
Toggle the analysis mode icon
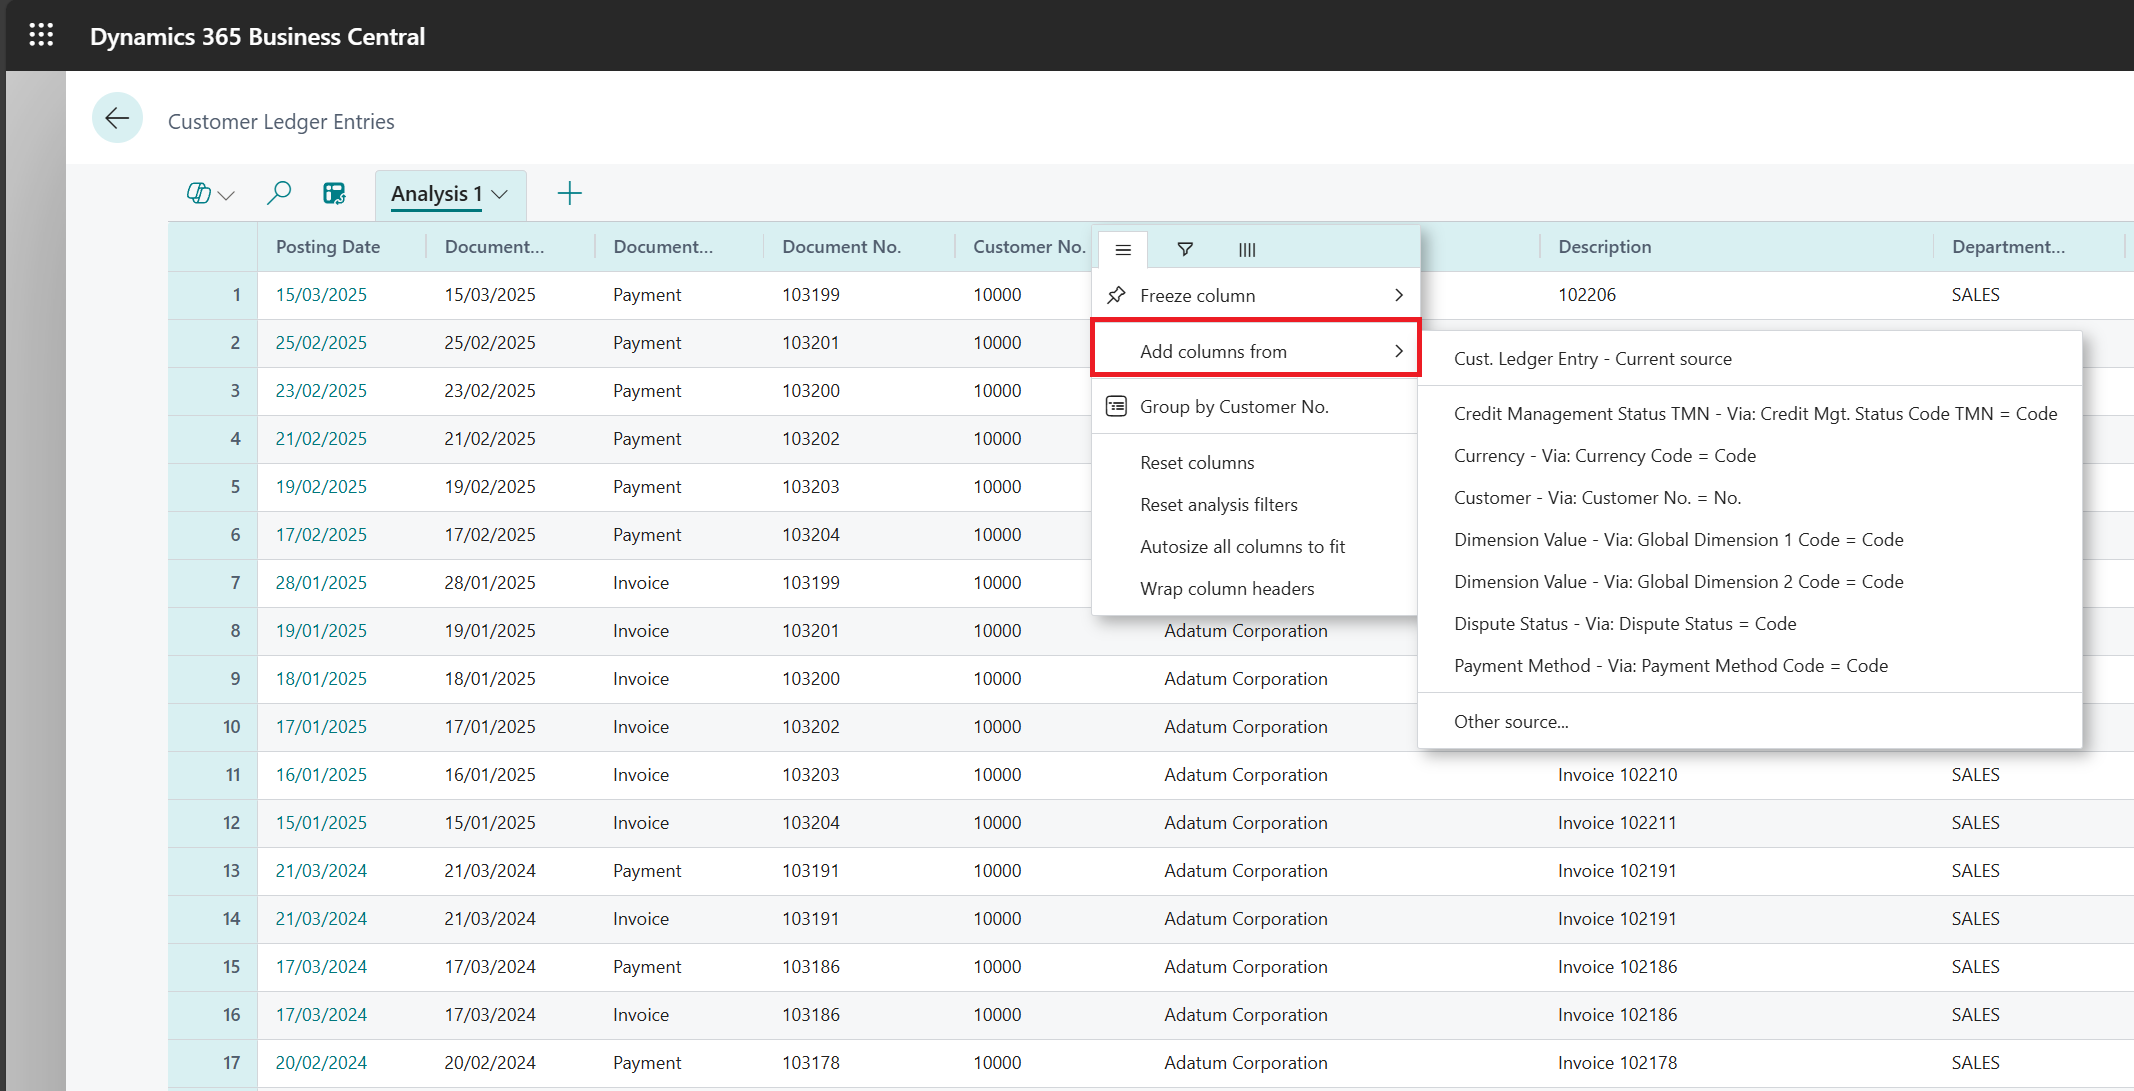tap(334, 193)
